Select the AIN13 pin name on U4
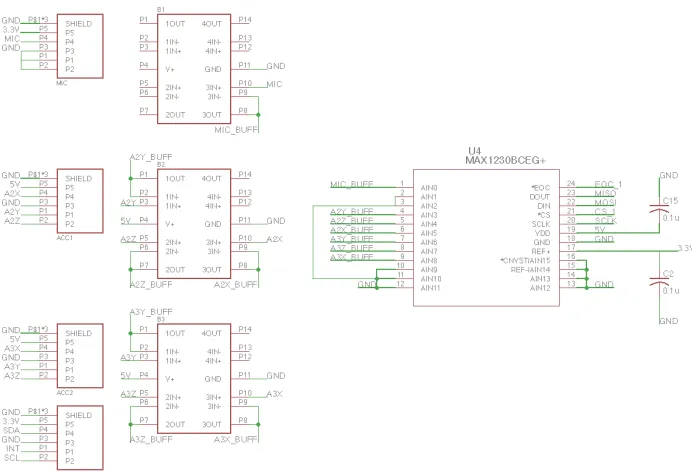692x472 pixels. (x=540, y=279)
